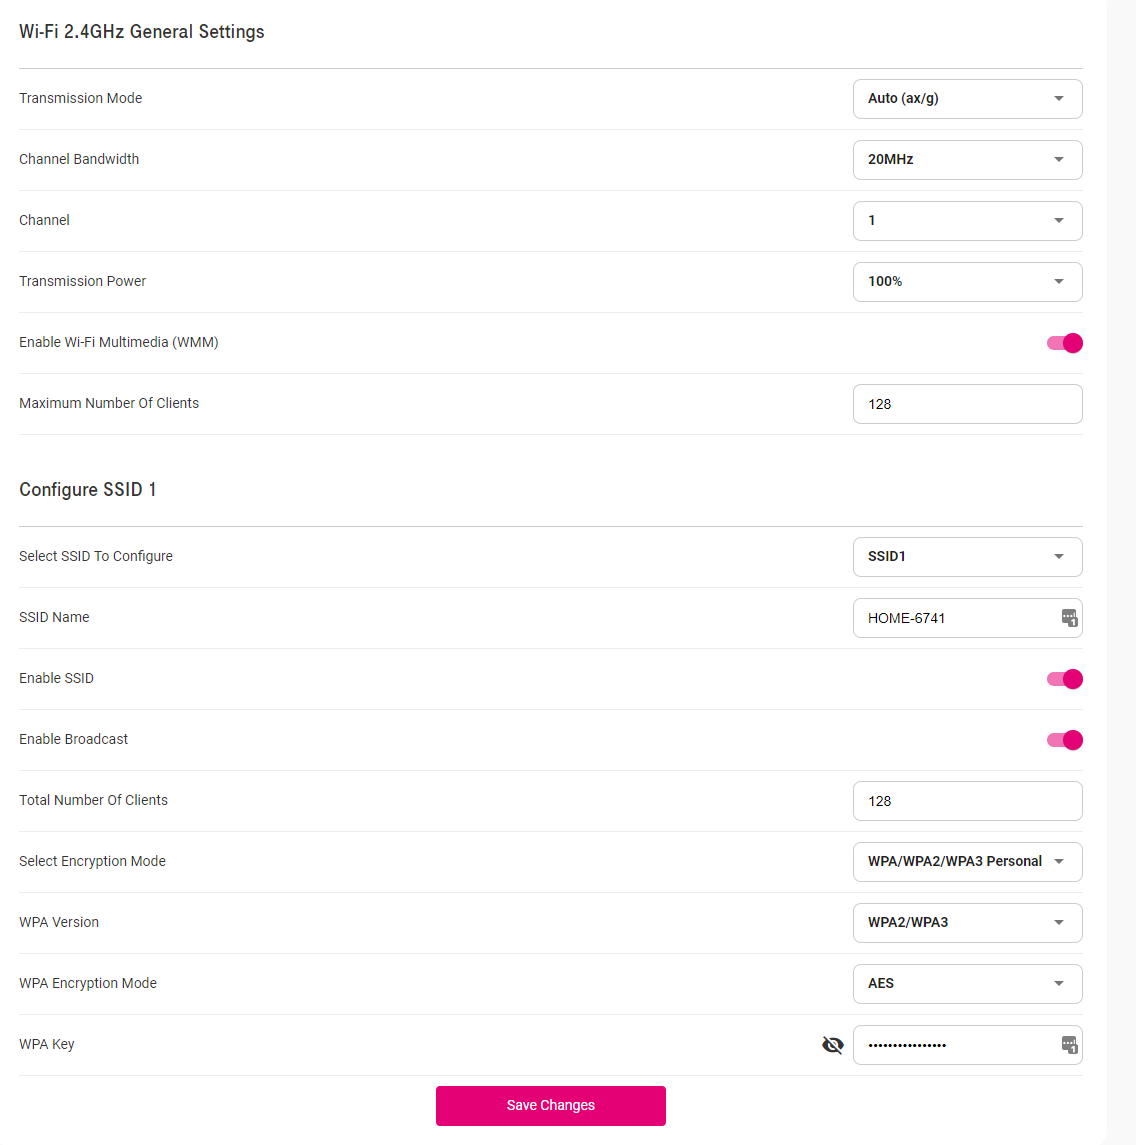Image resolution: width=1136 pixels, height=1145 pixels.
Task: Open the WPA Version dropdown
Action: (966, 922)
